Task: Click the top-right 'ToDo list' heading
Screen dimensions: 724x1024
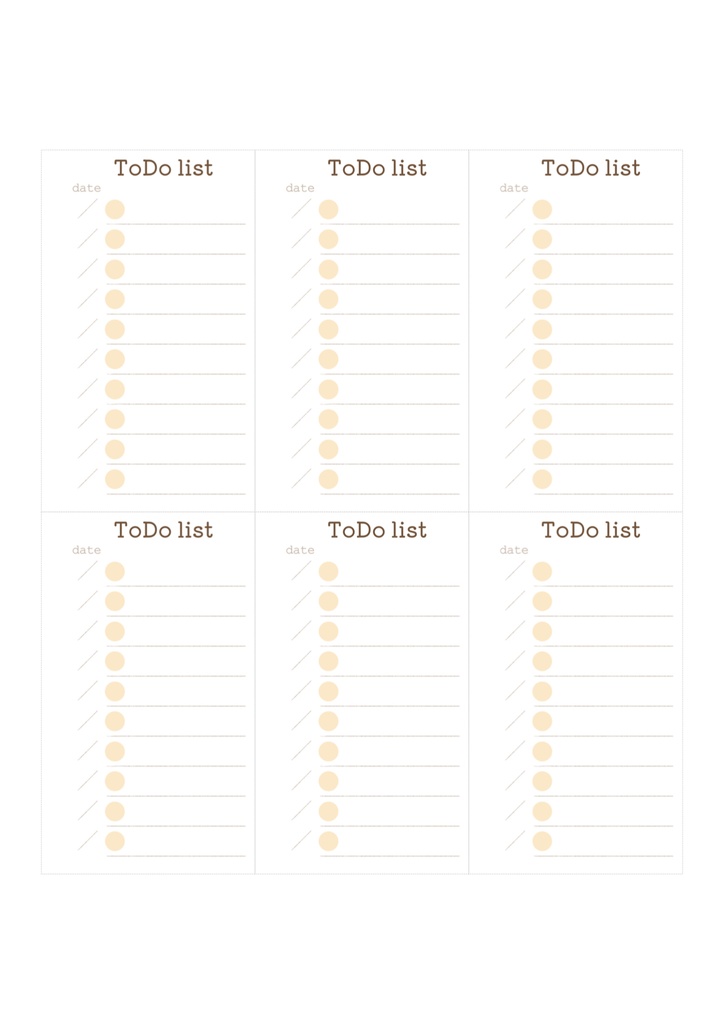Action: 591,168
